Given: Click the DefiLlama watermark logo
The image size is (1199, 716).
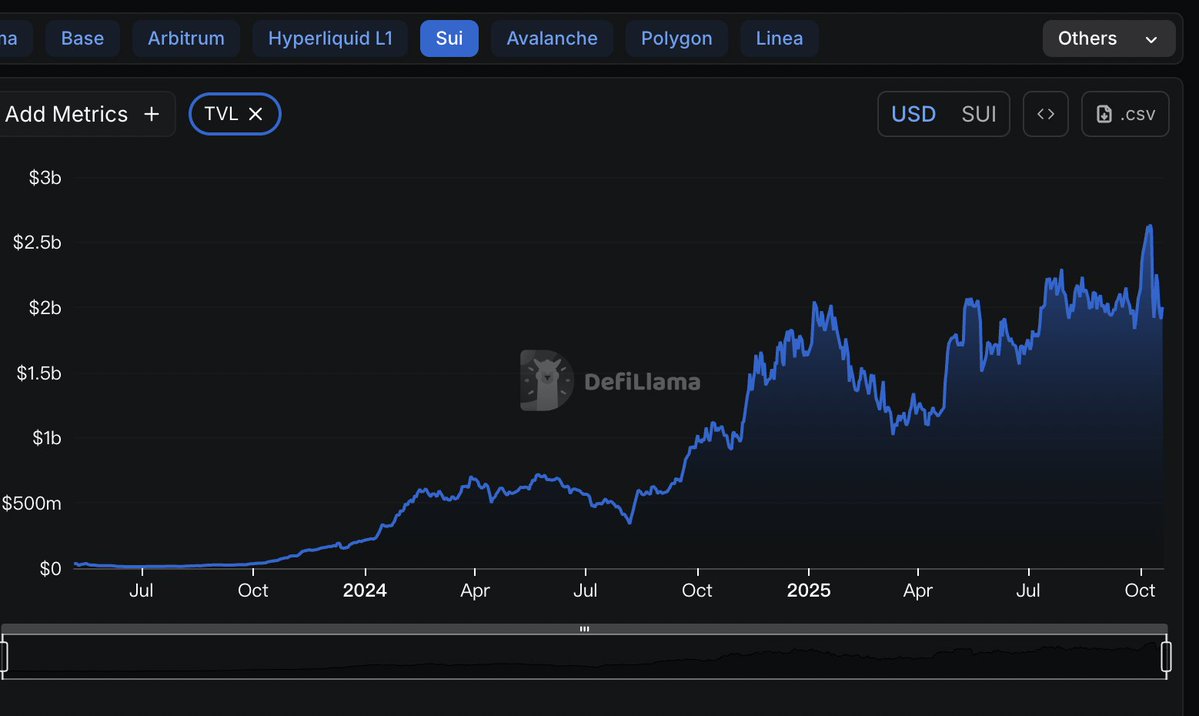Looking at the screenshot, I should coord(546,381).
